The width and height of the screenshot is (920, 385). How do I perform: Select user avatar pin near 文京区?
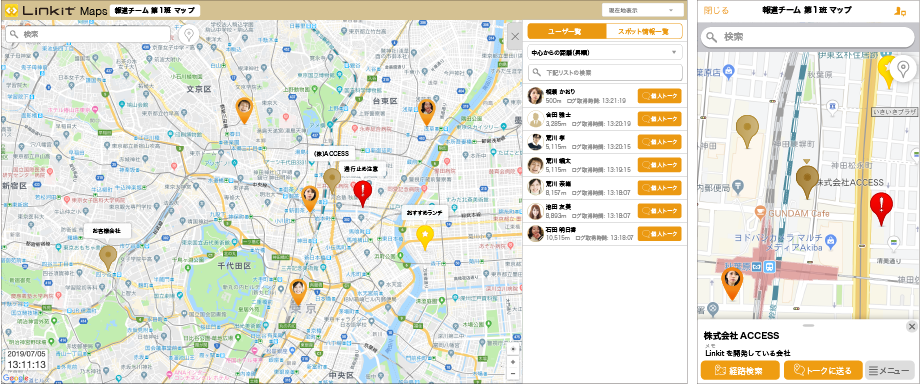244,110
